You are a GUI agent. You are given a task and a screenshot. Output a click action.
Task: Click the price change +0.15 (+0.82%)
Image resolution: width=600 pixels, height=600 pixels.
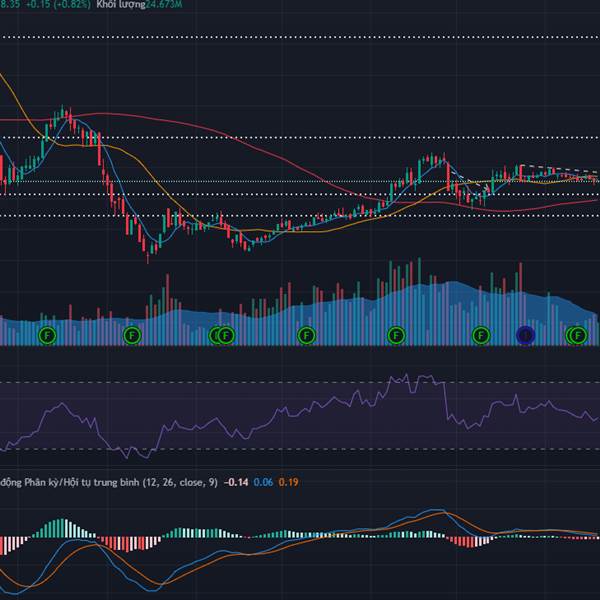(x=58, y=5)
